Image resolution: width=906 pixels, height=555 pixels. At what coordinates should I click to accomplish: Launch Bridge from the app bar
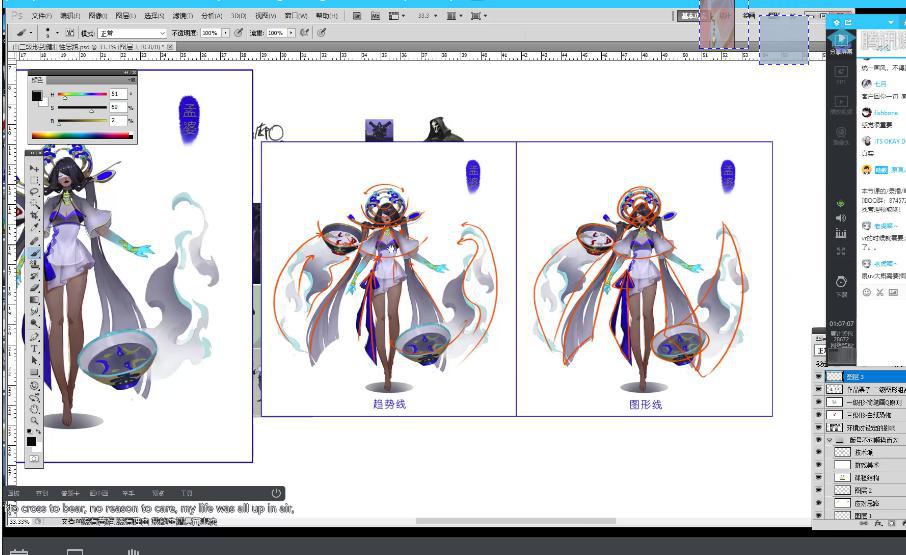(x=357, y=16)
